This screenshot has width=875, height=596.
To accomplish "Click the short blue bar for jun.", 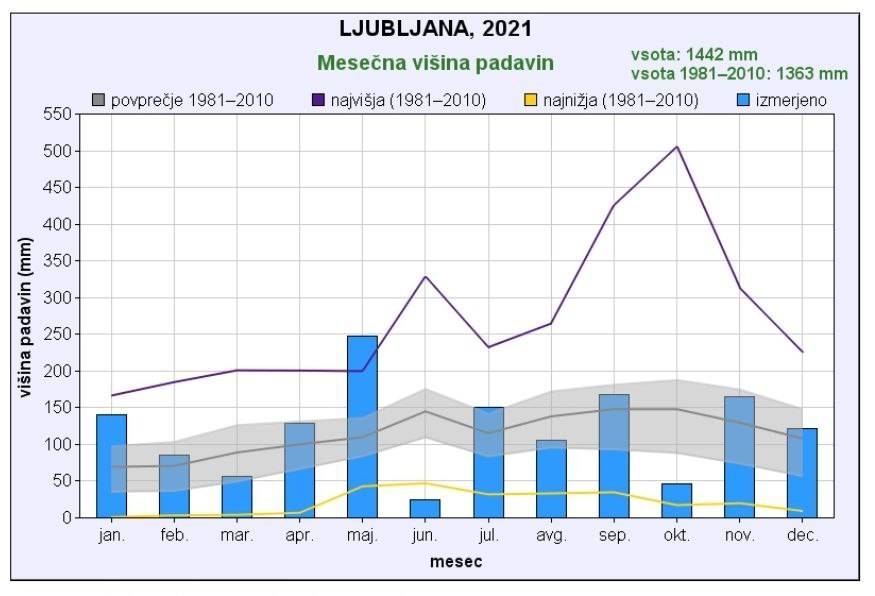I will [425, 508].
